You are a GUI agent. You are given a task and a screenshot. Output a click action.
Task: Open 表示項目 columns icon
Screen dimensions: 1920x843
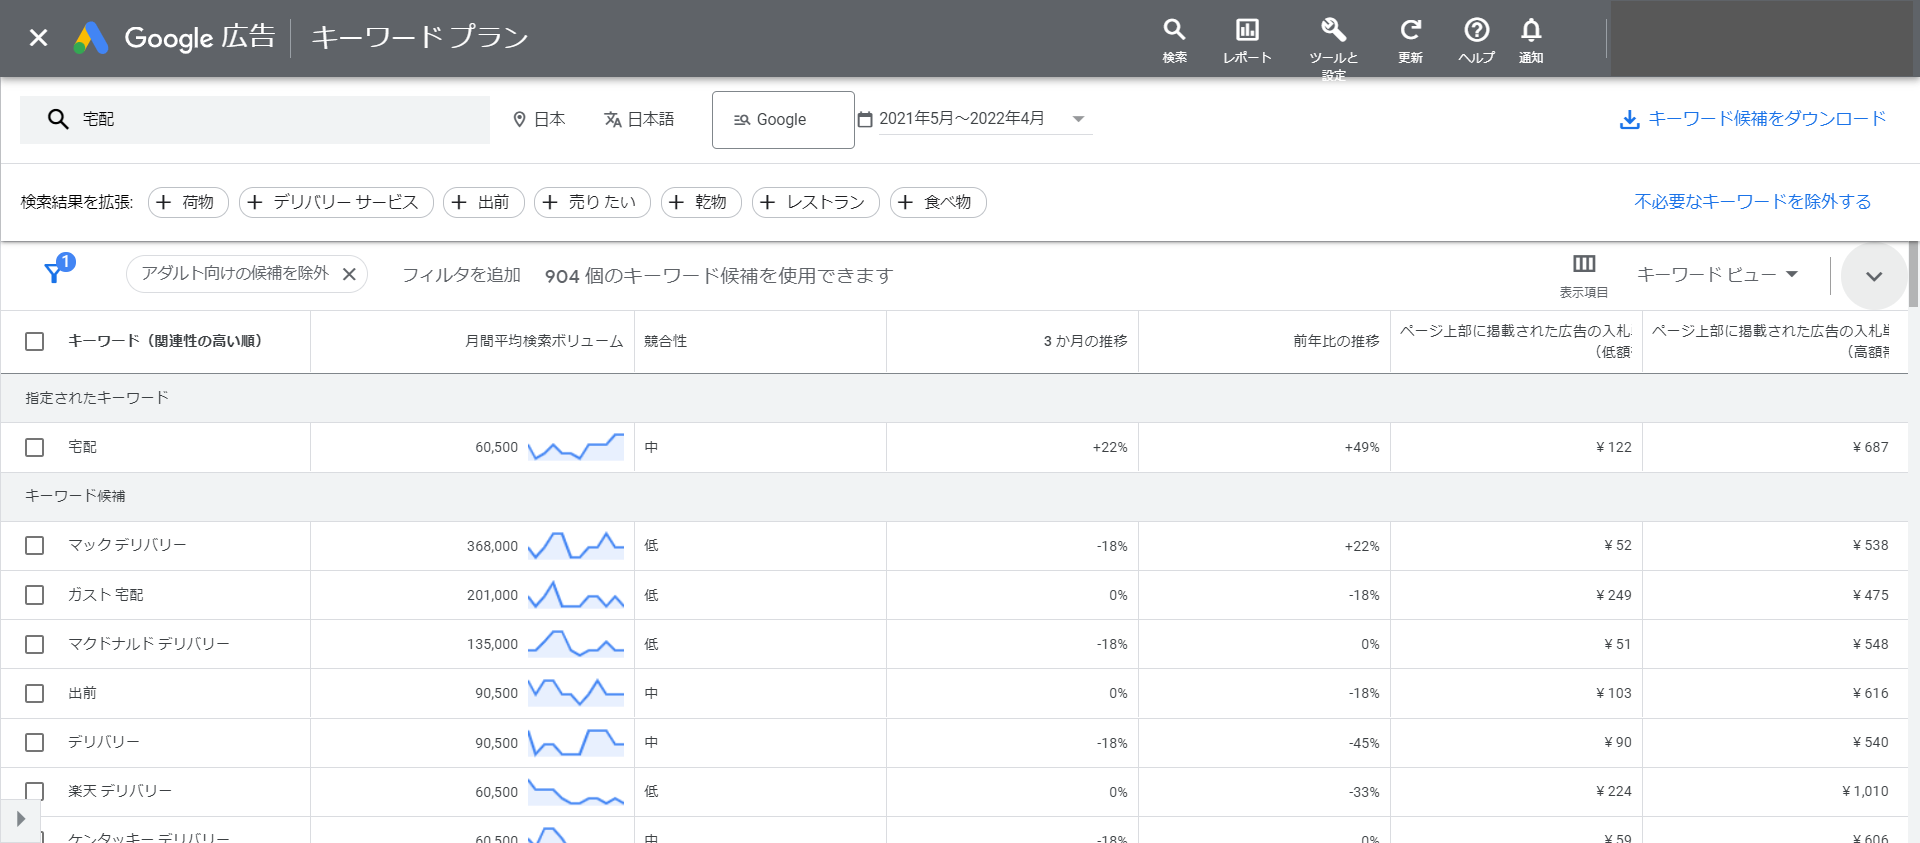coord(1584,275)
